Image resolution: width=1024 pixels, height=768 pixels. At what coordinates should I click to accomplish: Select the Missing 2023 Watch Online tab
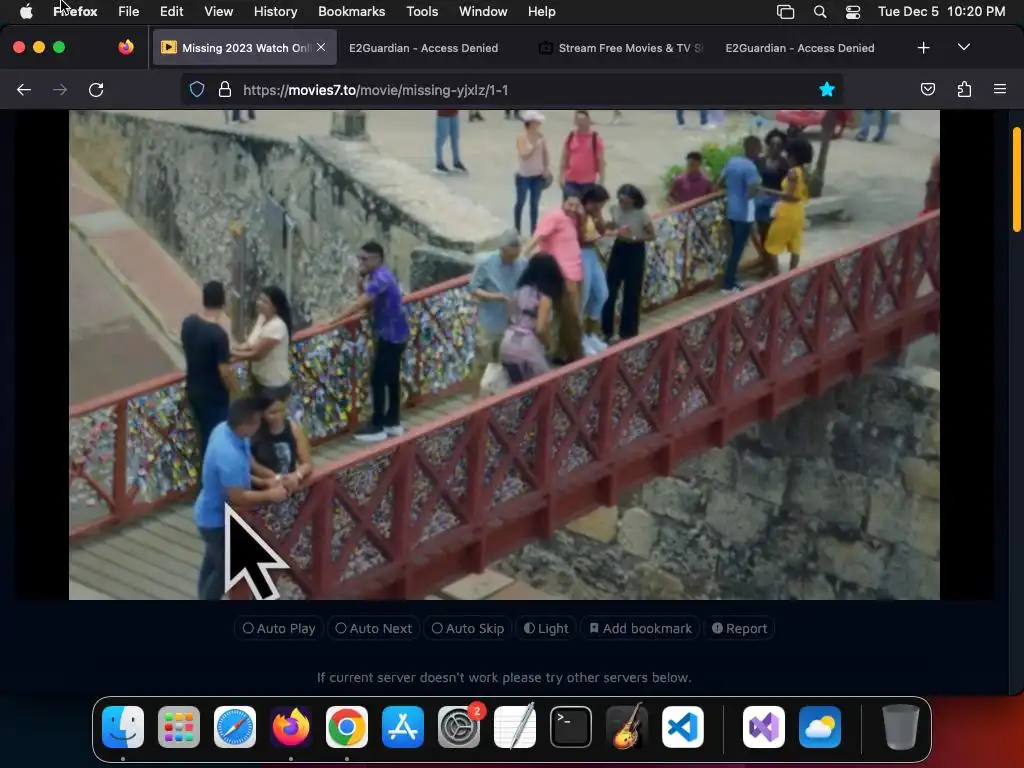tap(245, 48)
